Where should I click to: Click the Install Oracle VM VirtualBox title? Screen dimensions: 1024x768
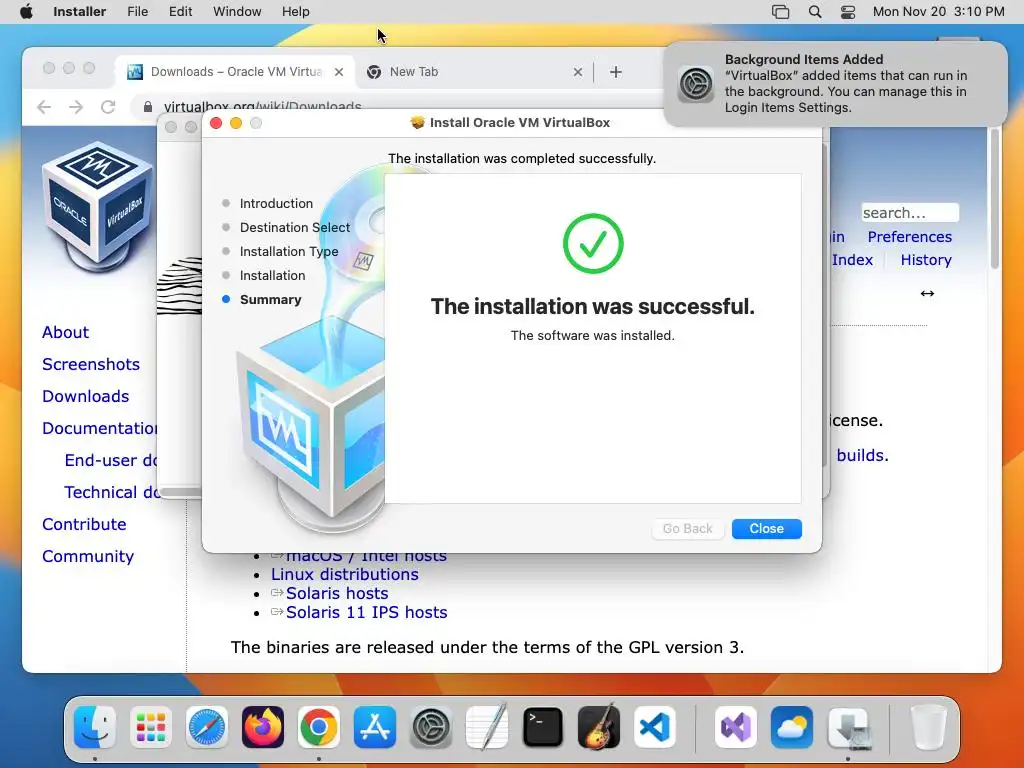pos(520,123)
